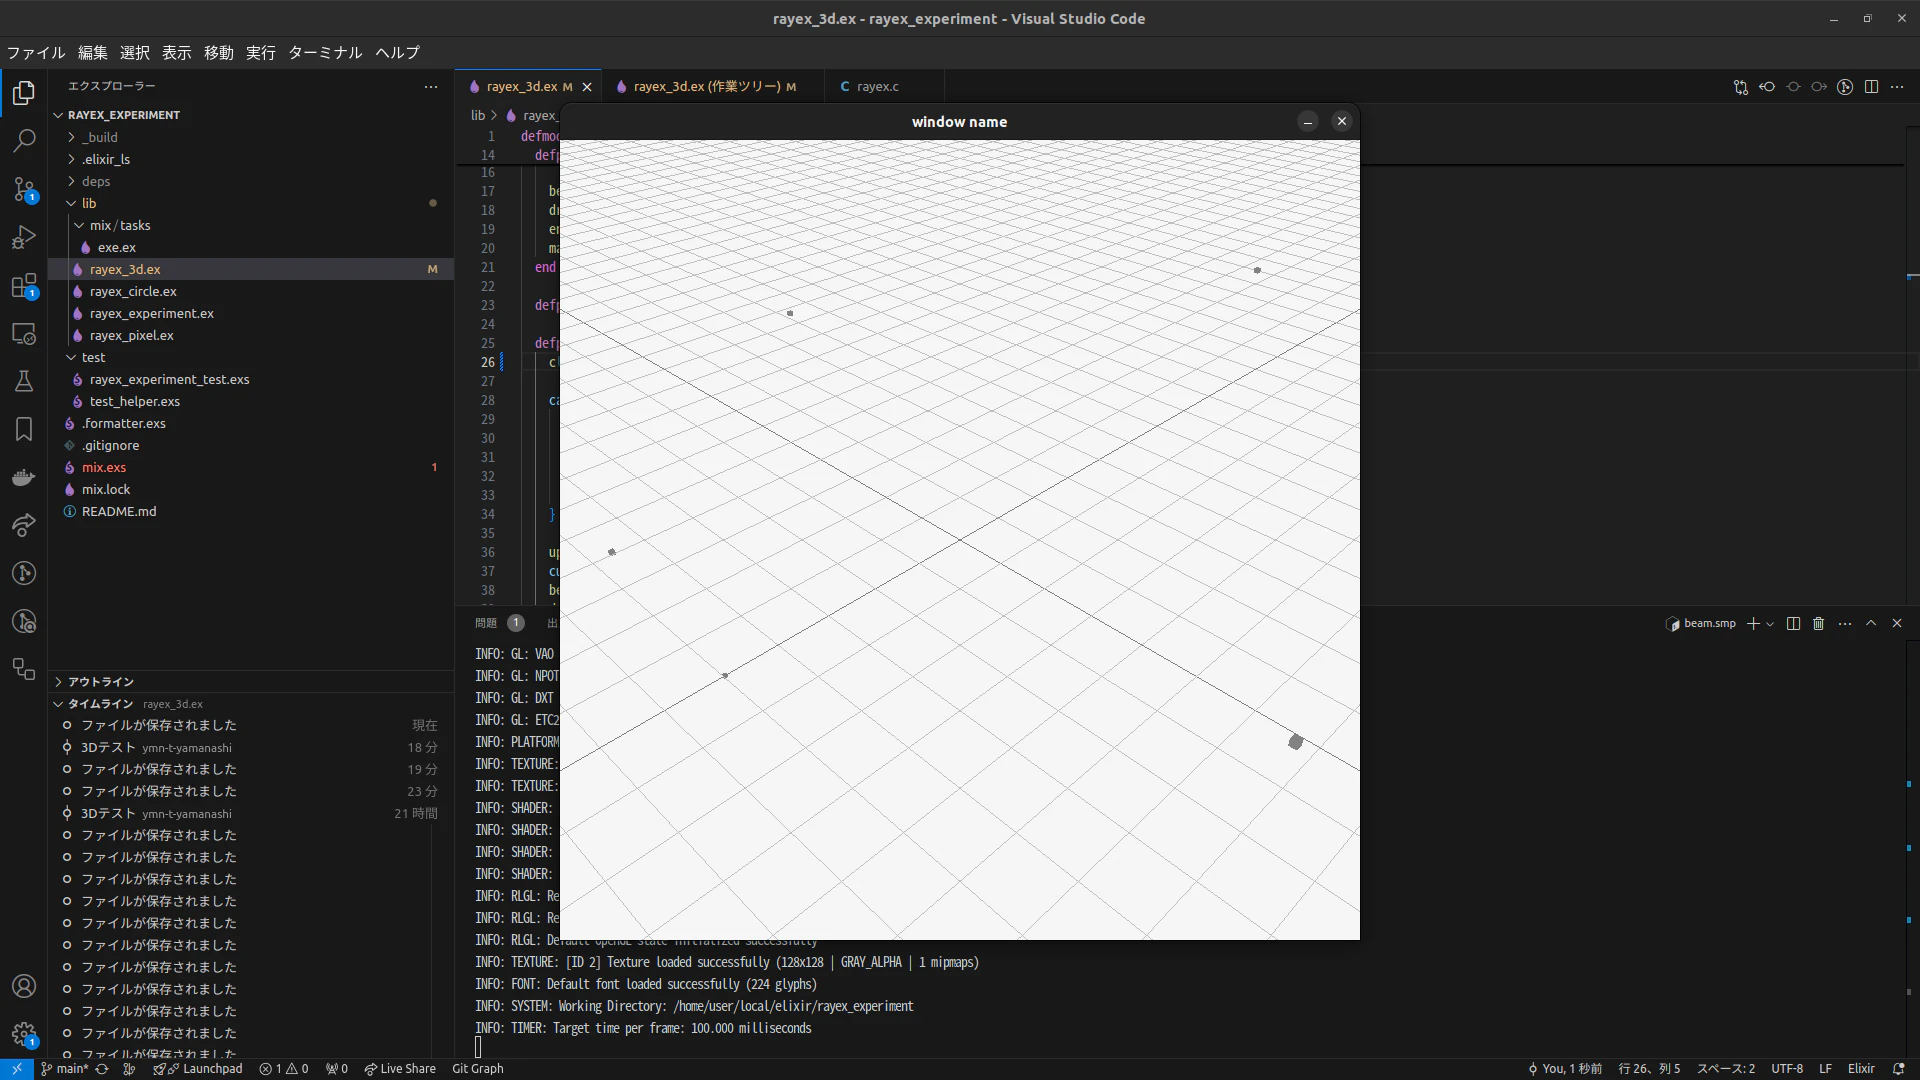The height and width of the screenshot is (1080, 1920).
Task: Open the Accounts icon
Action: [x=24, y=986]
